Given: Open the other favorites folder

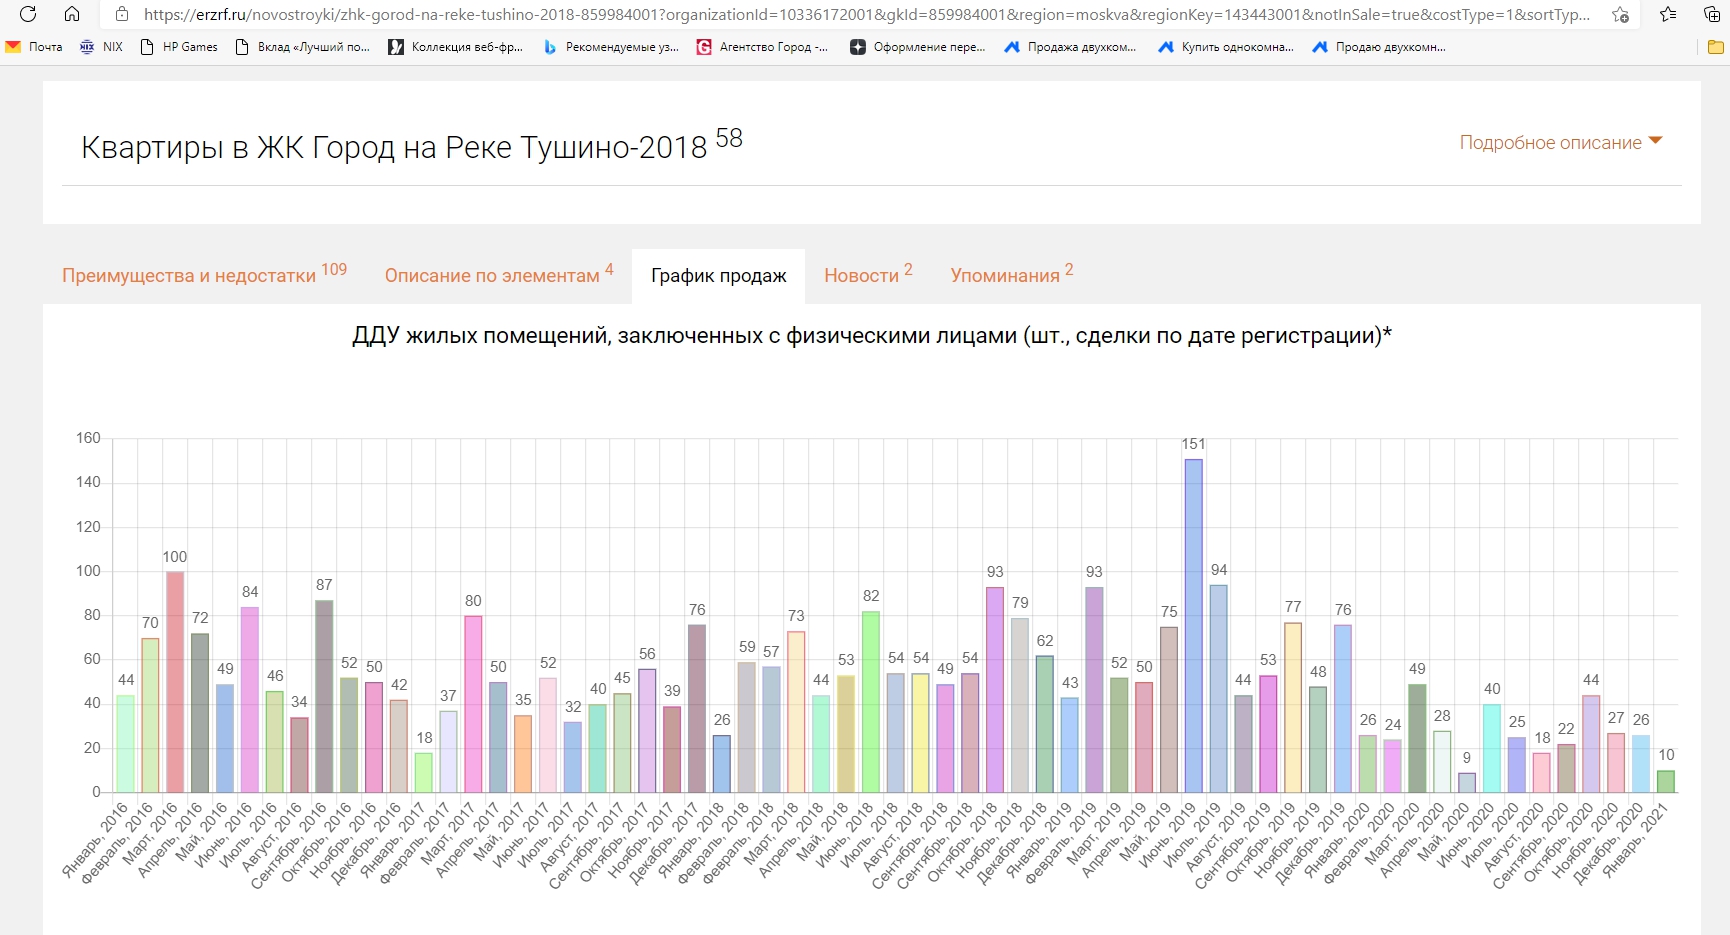Looking at the screenshot, I should tap(1716, 47).
